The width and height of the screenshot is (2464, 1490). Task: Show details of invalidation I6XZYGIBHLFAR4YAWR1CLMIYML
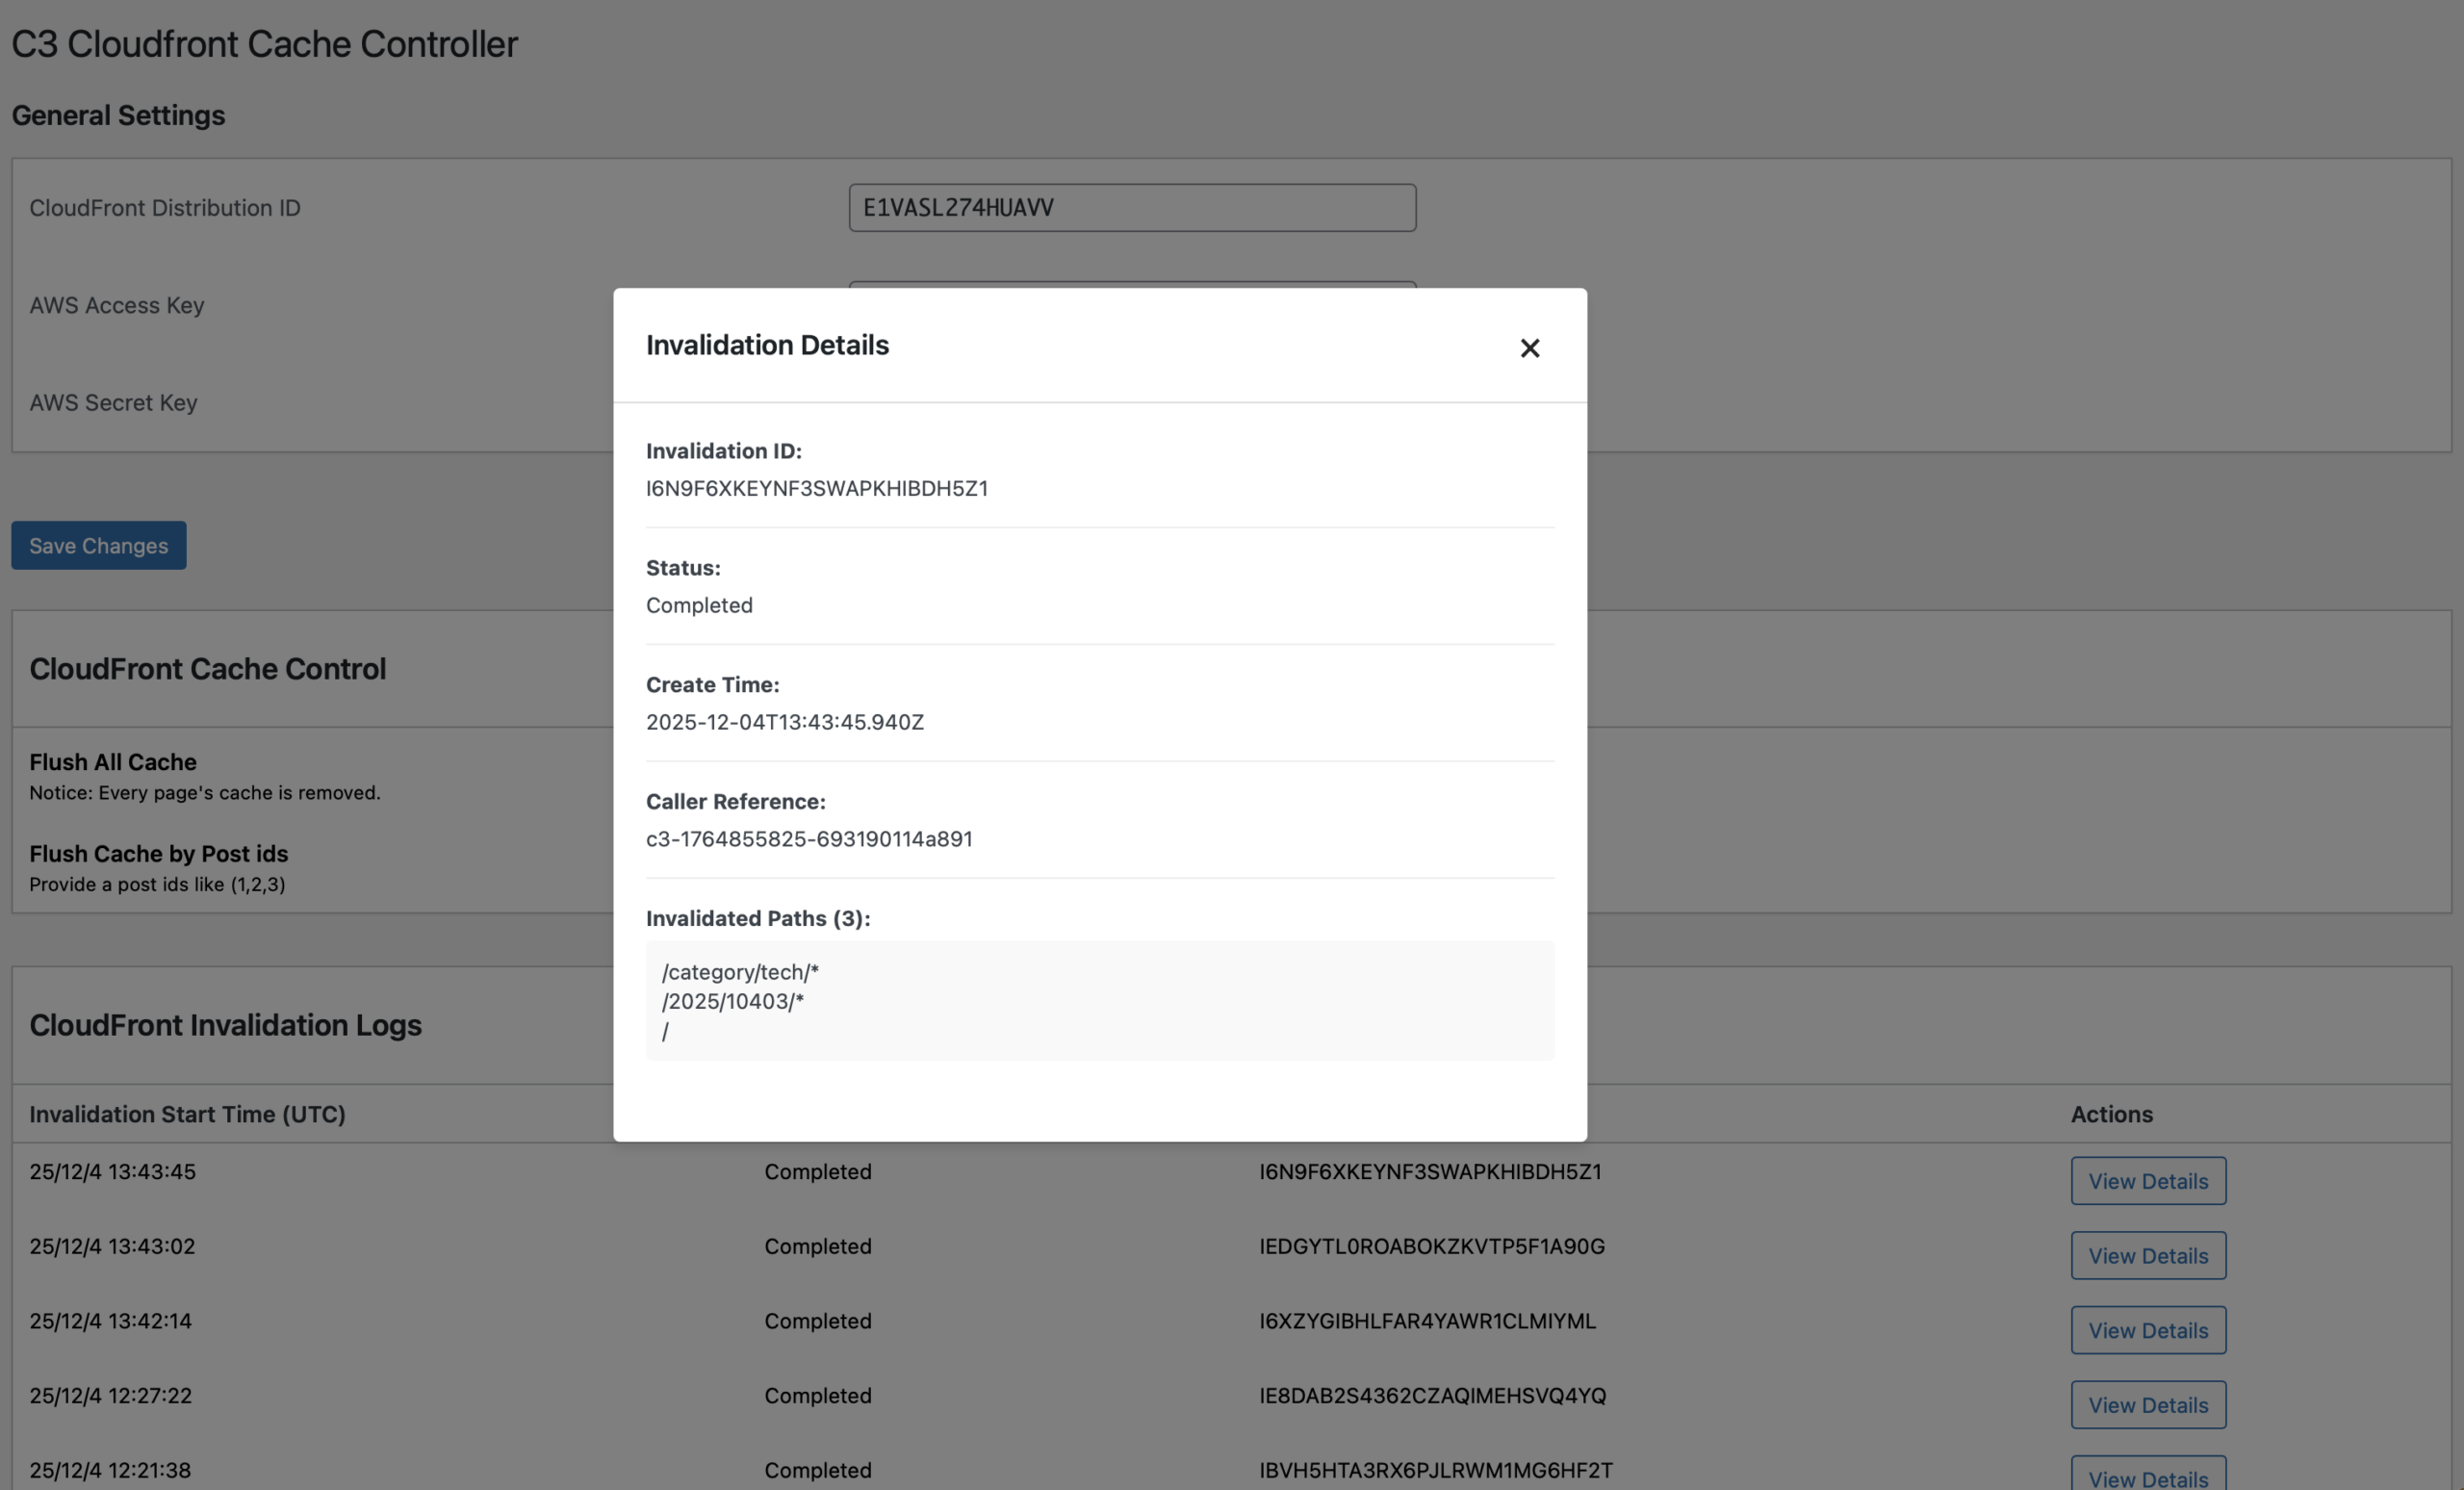[2147, 1330]
